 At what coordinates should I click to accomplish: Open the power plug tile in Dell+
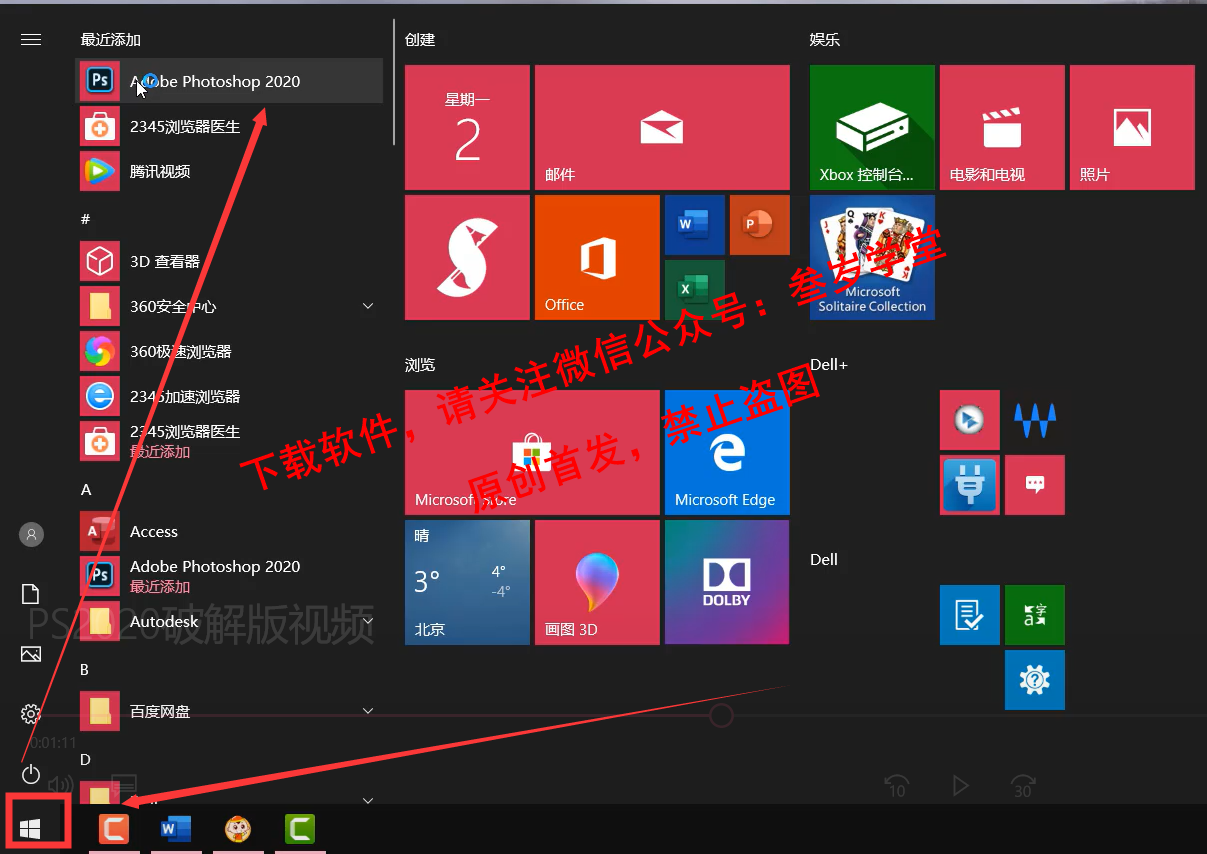point(969,485)
